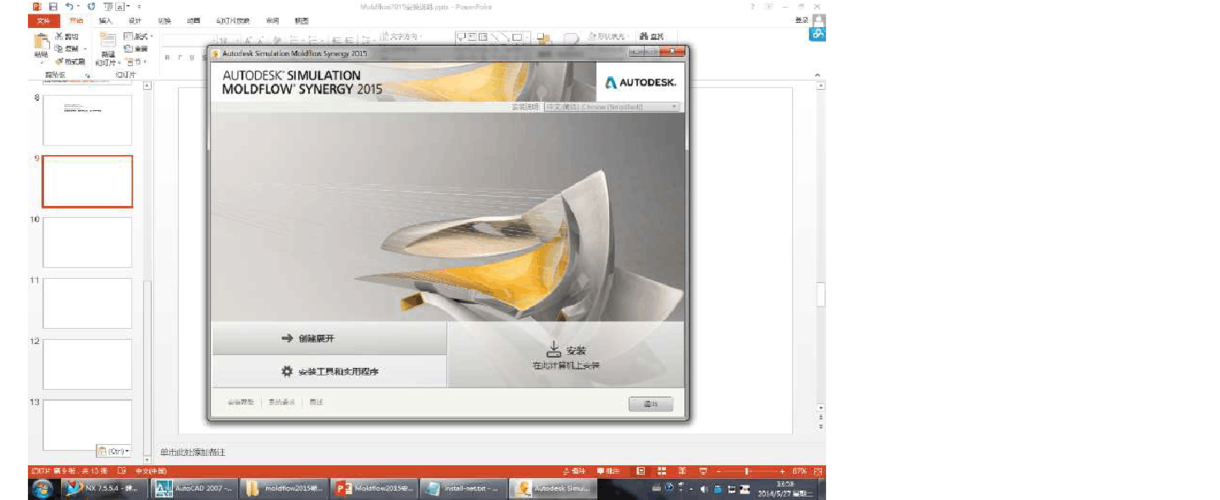Image resolution: width=1220 pixels, height=500 pixels.
Task: Select slide 12 thumbnail
Action: click(87, 364)
